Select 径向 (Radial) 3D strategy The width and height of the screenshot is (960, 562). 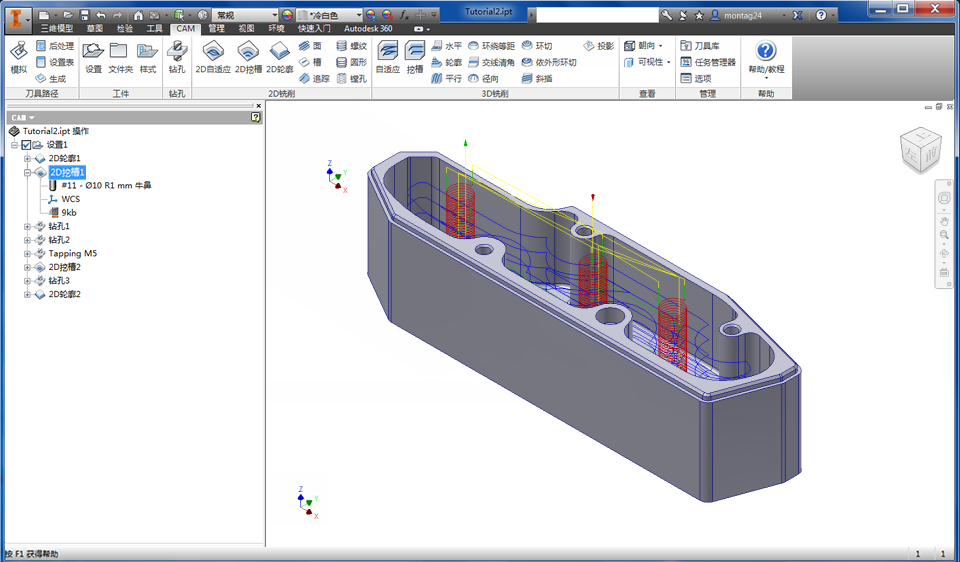point(484,78)
